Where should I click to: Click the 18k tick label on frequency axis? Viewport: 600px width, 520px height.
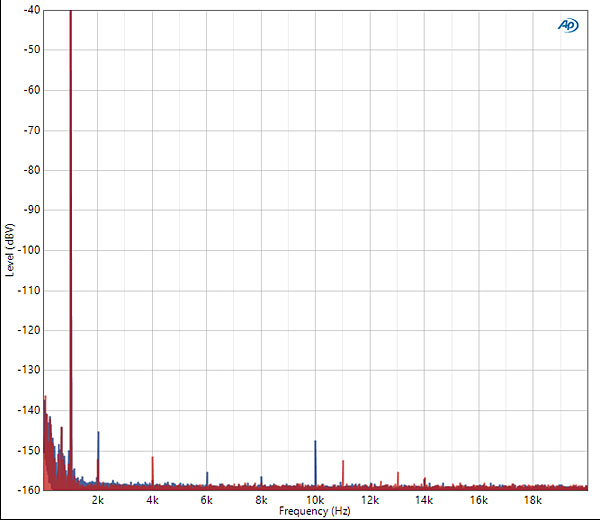tap(532, 500)
